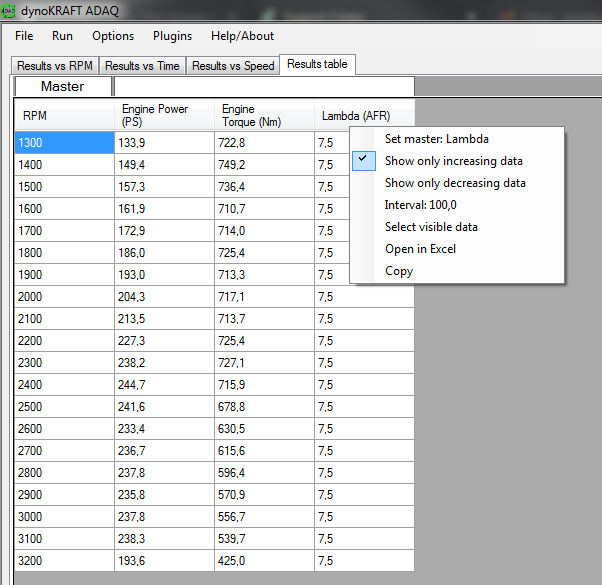602x585 pixels.
Task: Click power value 238,3 cell
Action: click(x=164, y=539)
